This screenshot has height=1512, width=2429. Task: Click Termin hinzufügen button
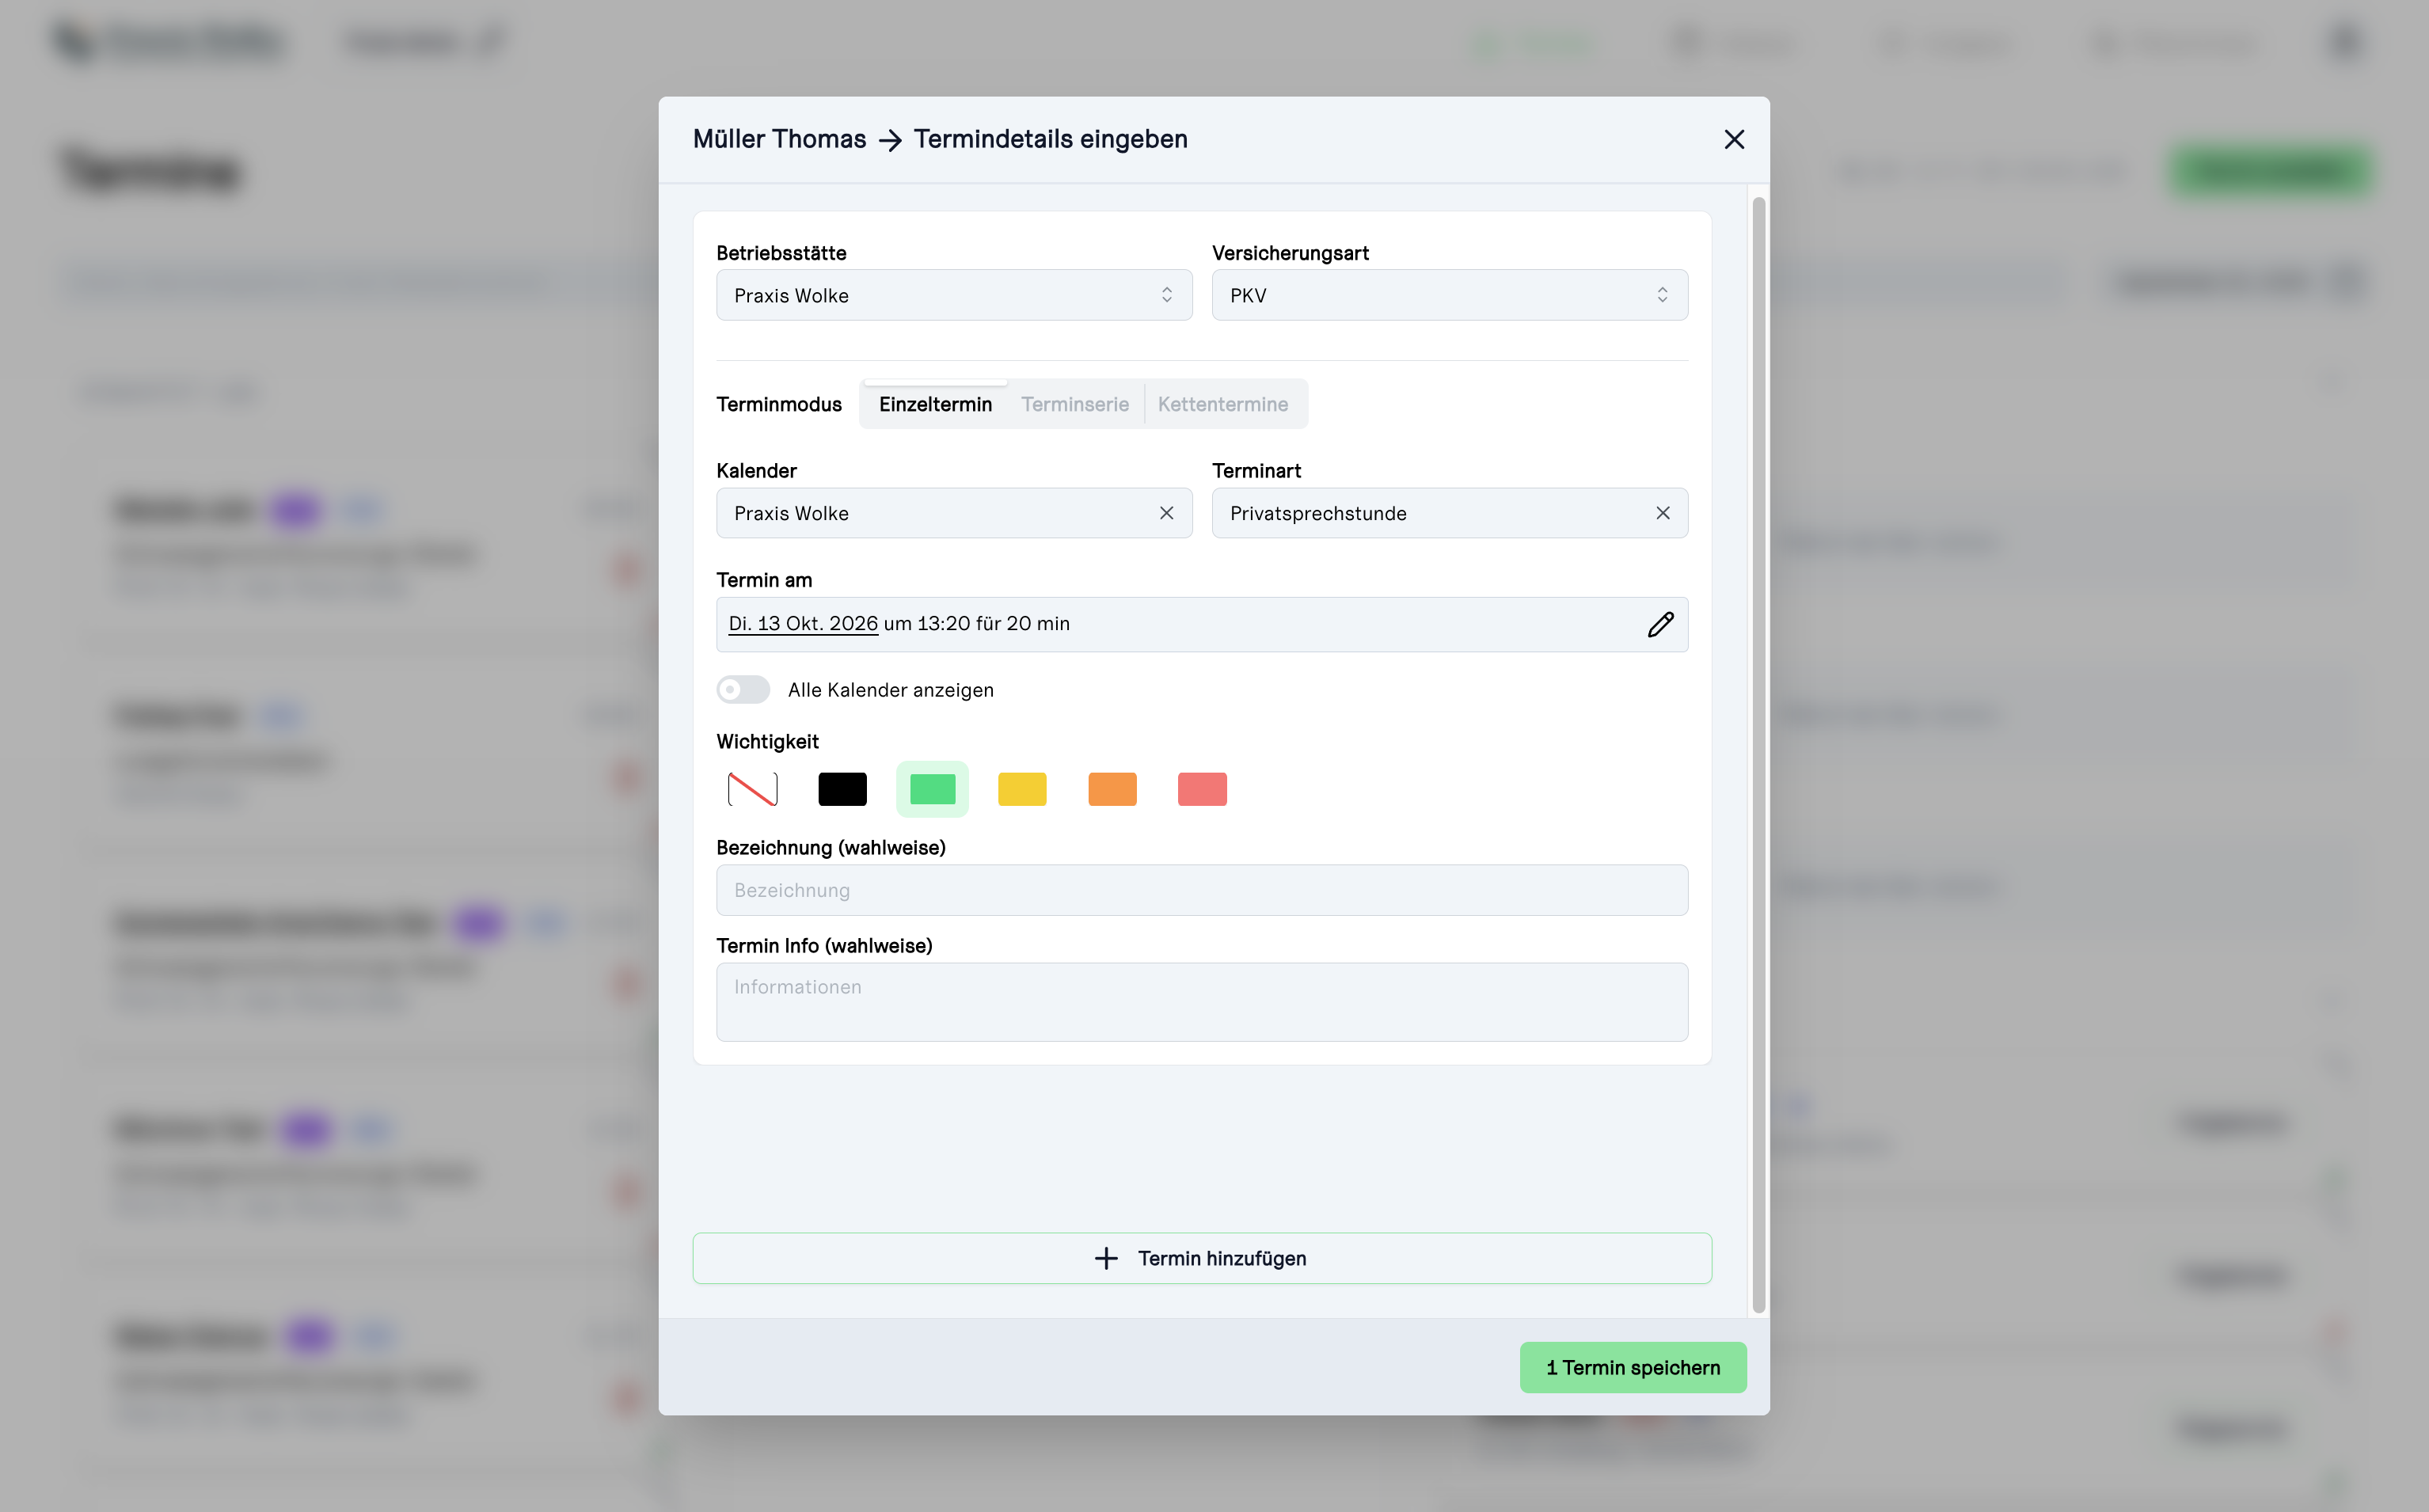[x=1202, y=1258]
